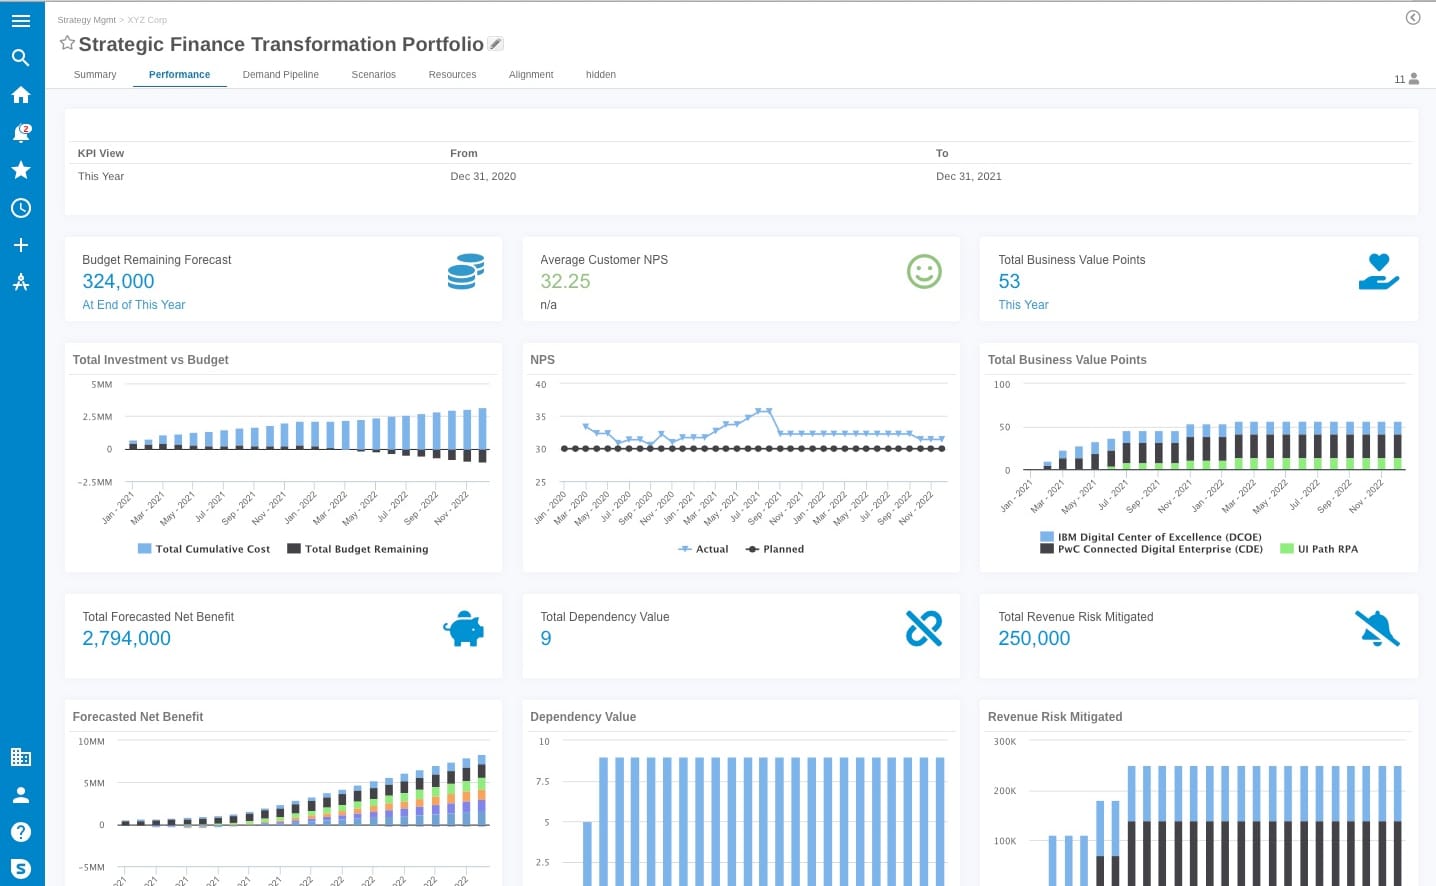Toggle Total Budget Remaining legend swatch
1436x886 pixels.
[294, 549]
